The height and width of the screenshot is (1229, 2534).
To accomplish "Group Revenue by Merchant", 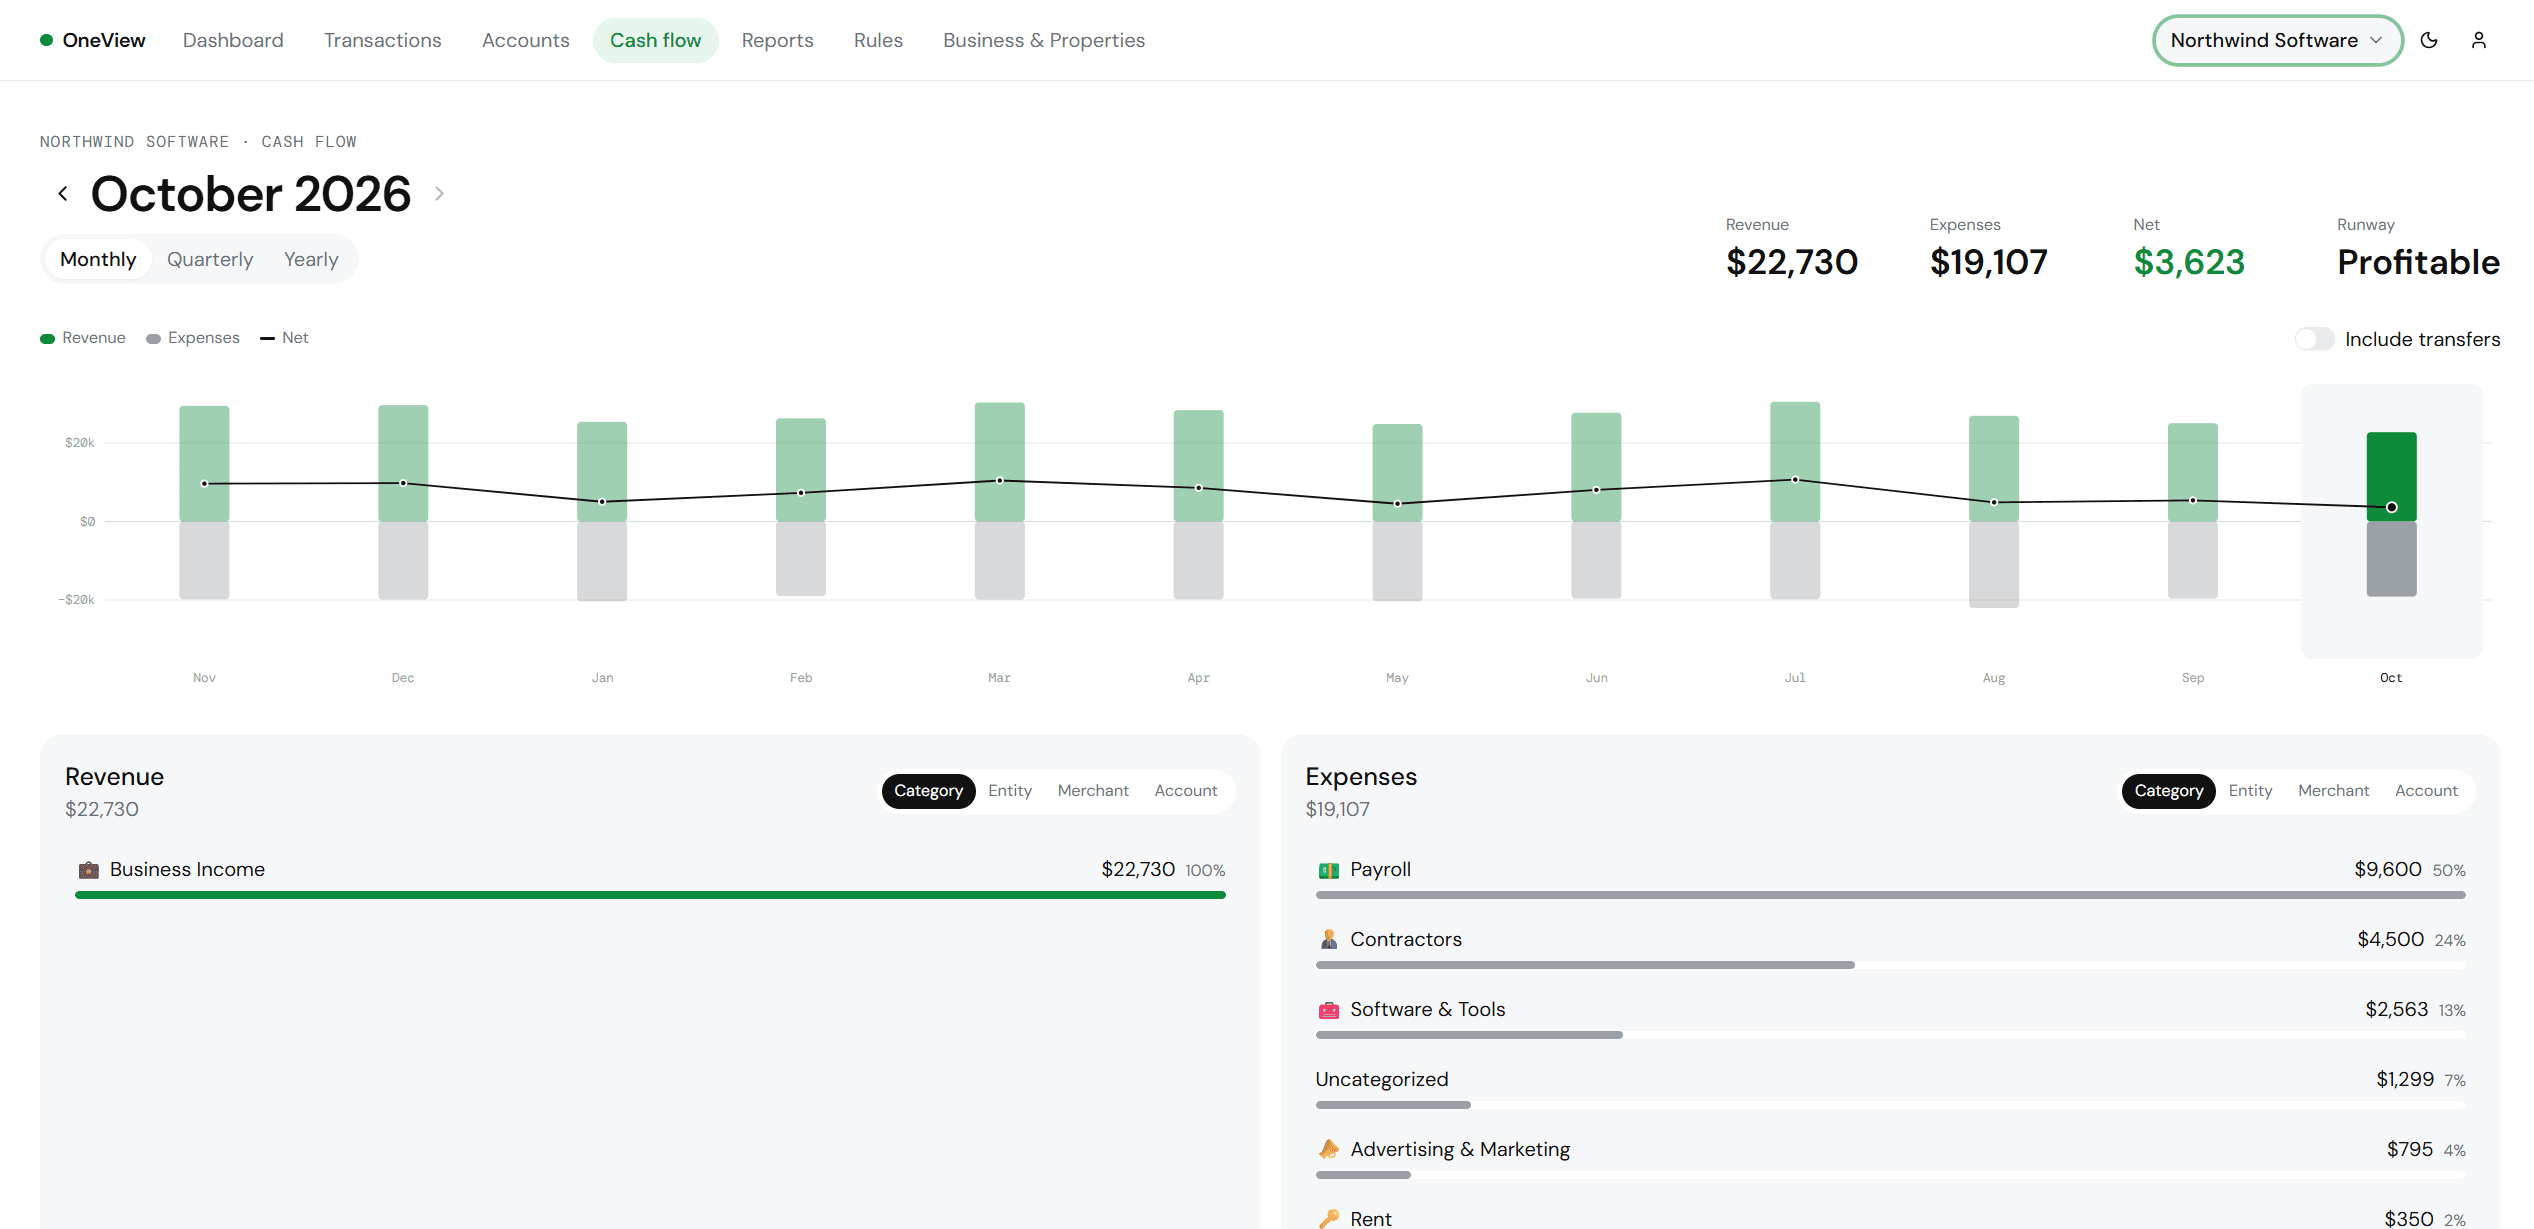I will pyautogui.click(x=1093, y=791).
